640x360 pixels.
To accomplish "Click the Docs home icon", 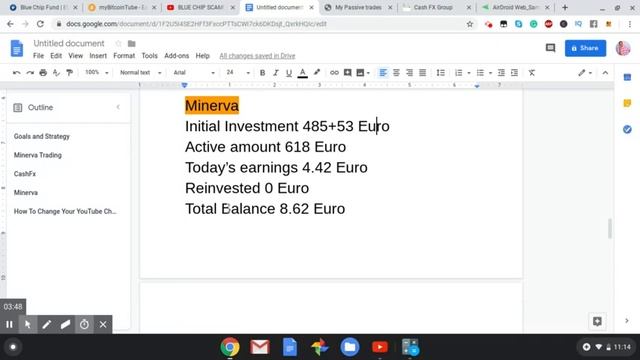I will pyautogui.click(x=17, y=48).
